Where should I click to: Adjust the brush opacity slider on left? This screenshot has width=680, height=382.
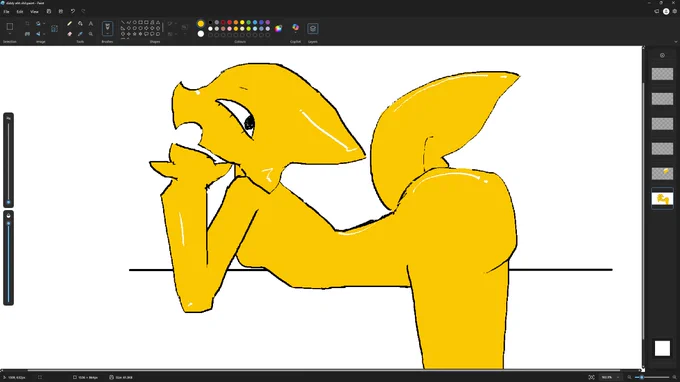coord(8,258)
